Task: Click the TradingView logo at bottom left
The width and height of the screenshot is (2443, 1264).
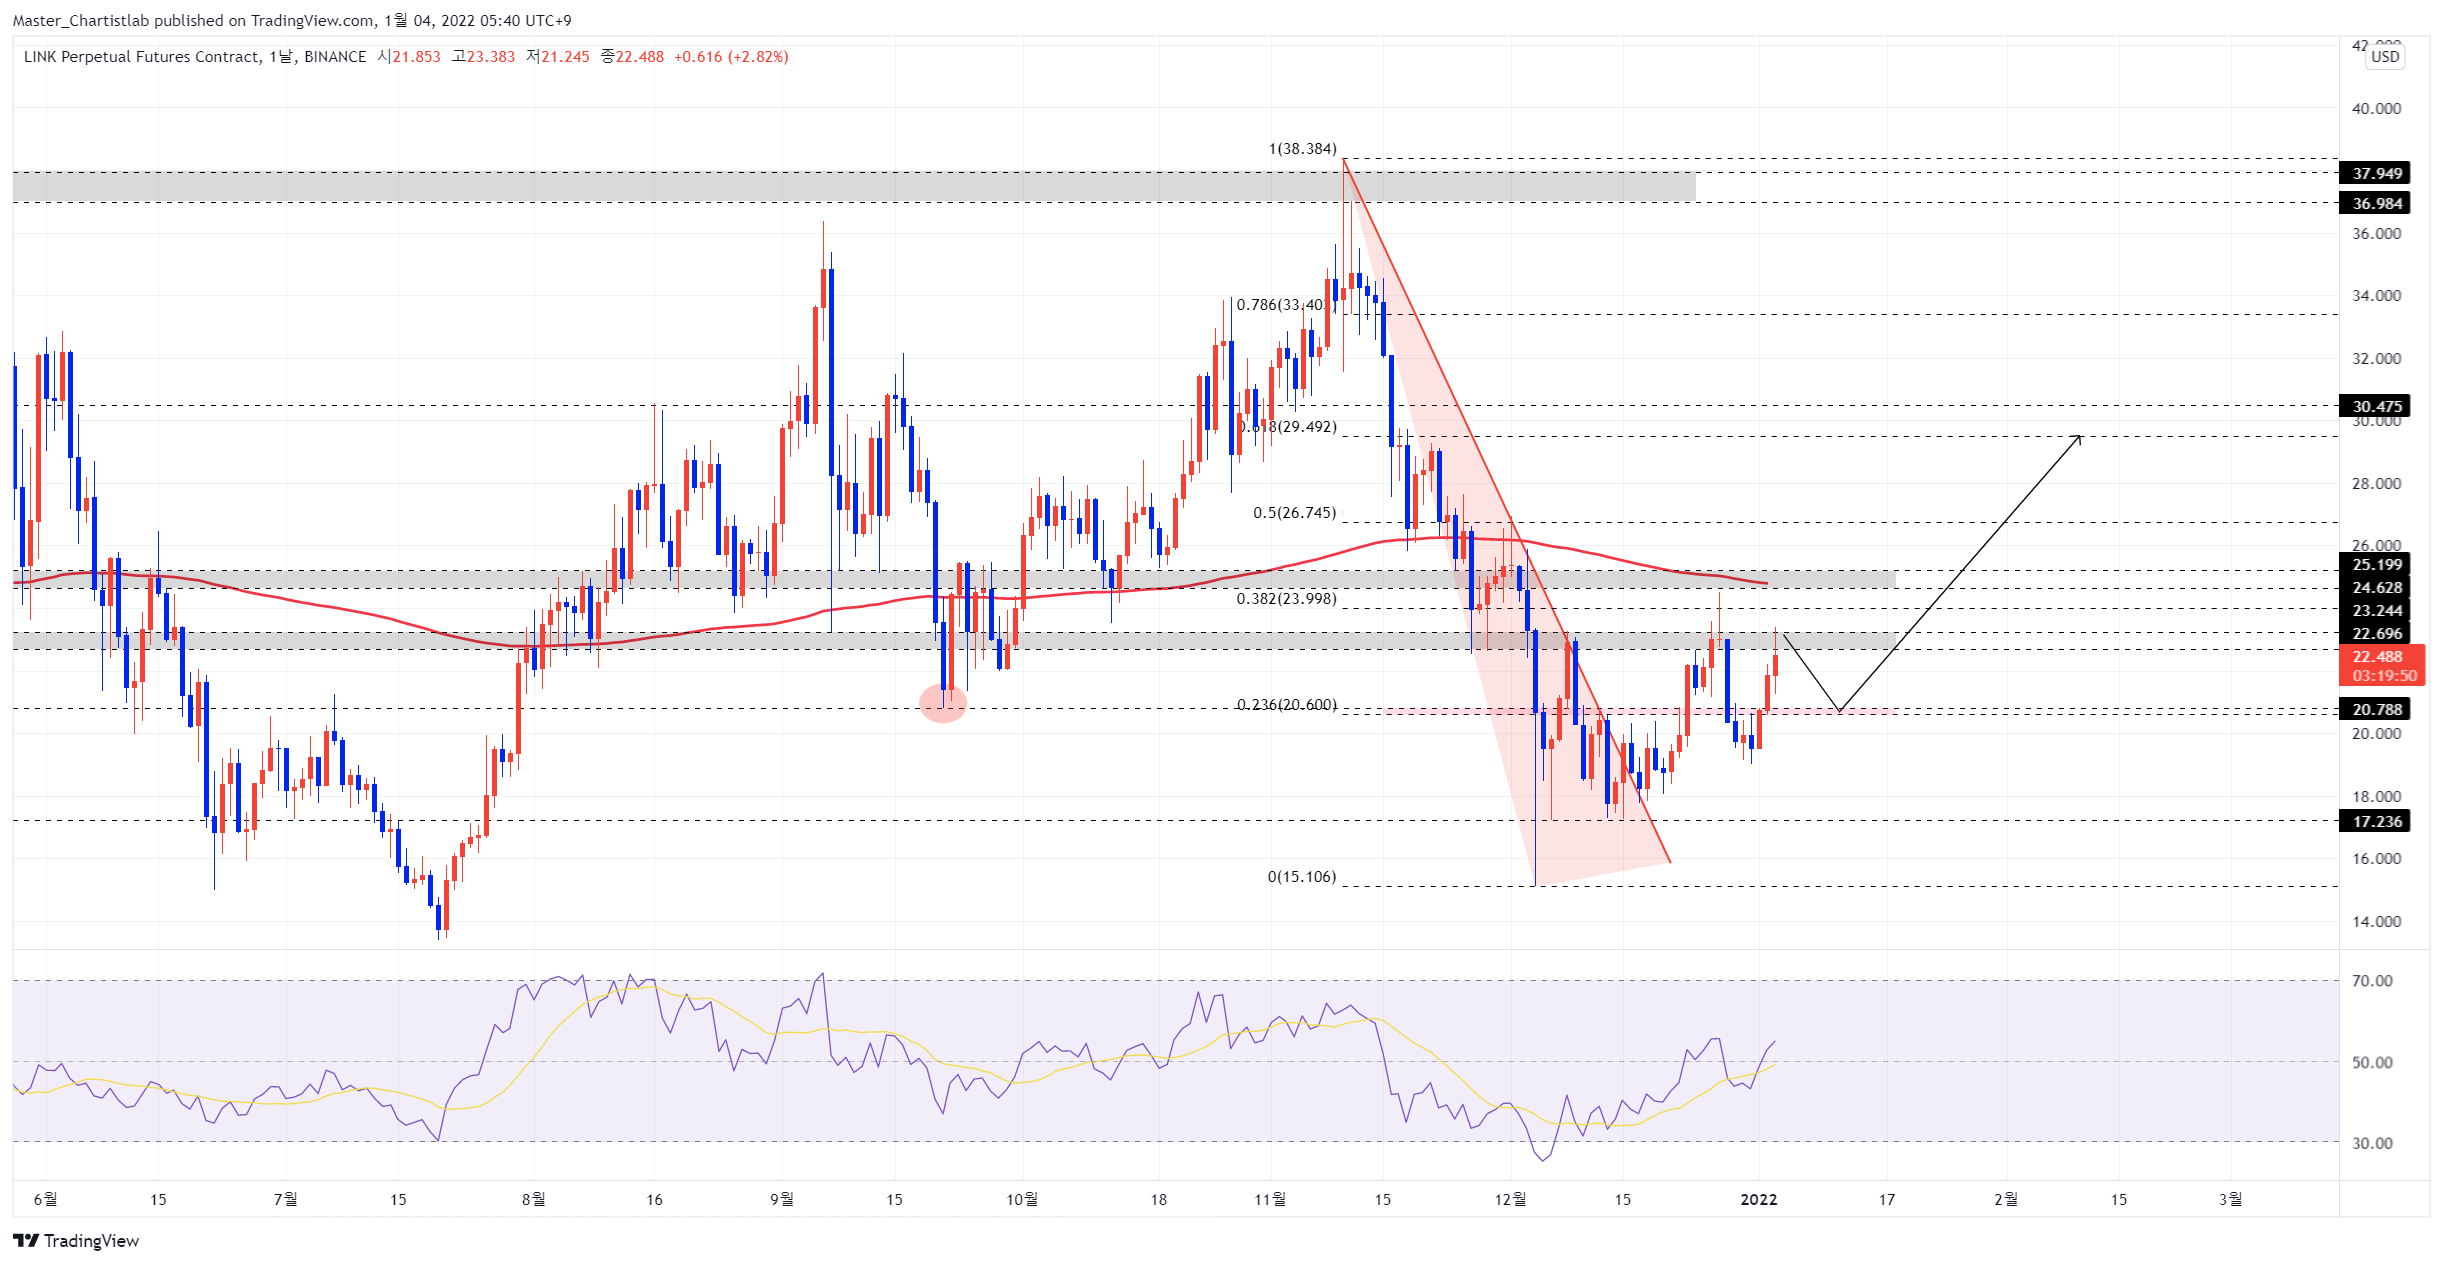Action: coord(76,1240)
